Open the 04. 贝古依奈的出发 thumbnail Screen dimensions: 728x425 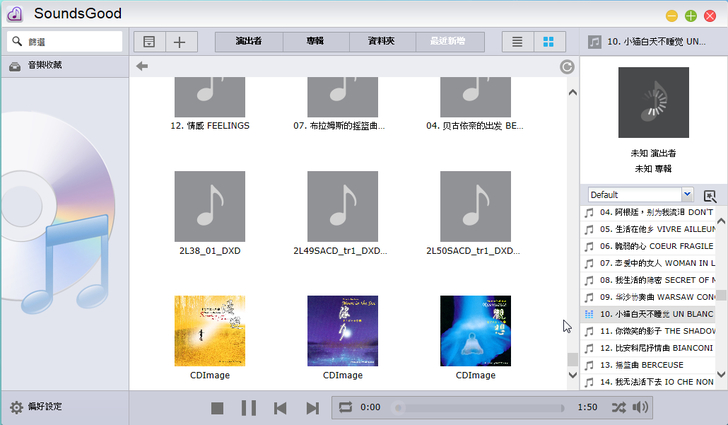pyautogui.click(x=475, y=97)
